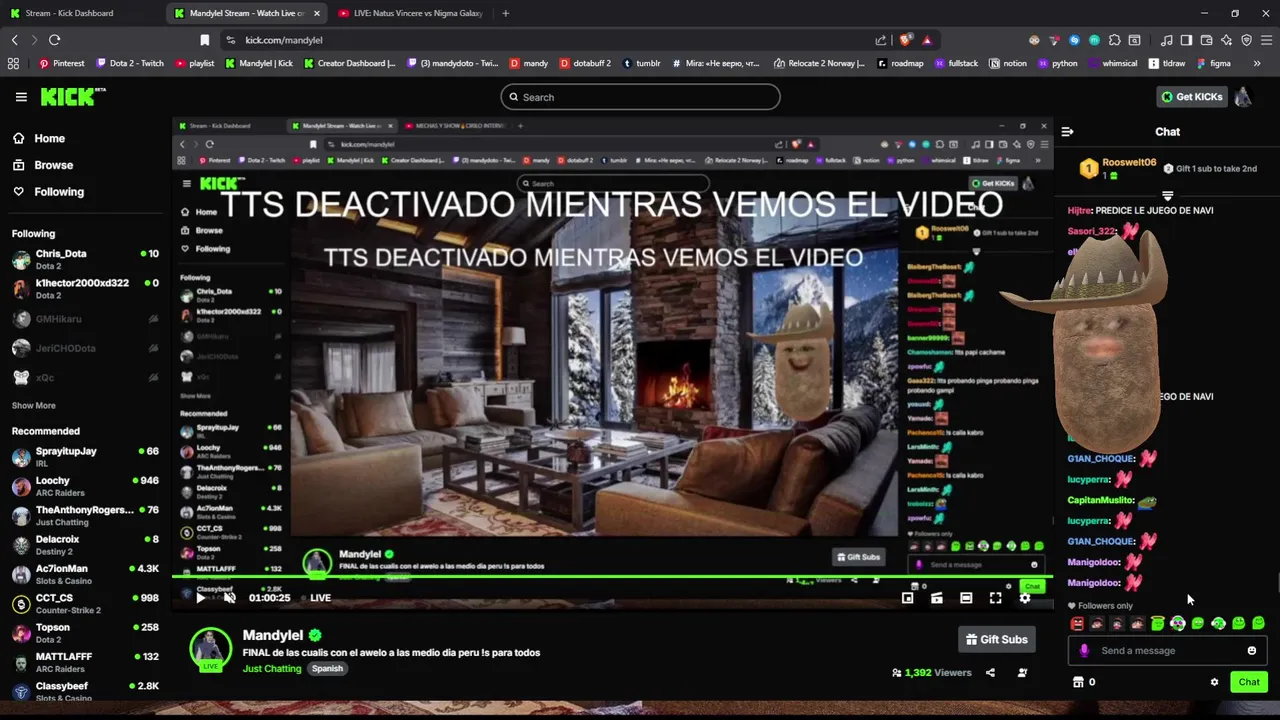1280x720 pixels.
Task: Open the user profile avatar menu
Action: click(x=1243, y=97)
